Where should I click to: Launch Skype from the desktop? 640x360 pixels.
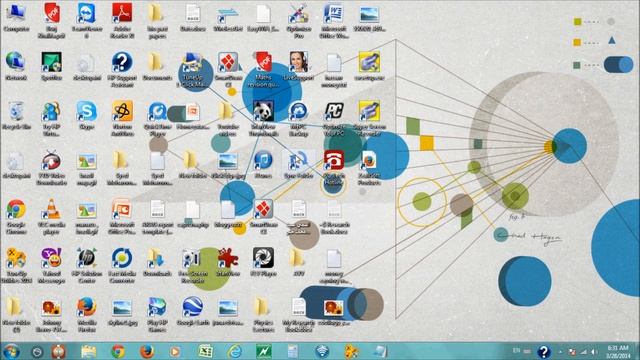(x=87, y=115)
